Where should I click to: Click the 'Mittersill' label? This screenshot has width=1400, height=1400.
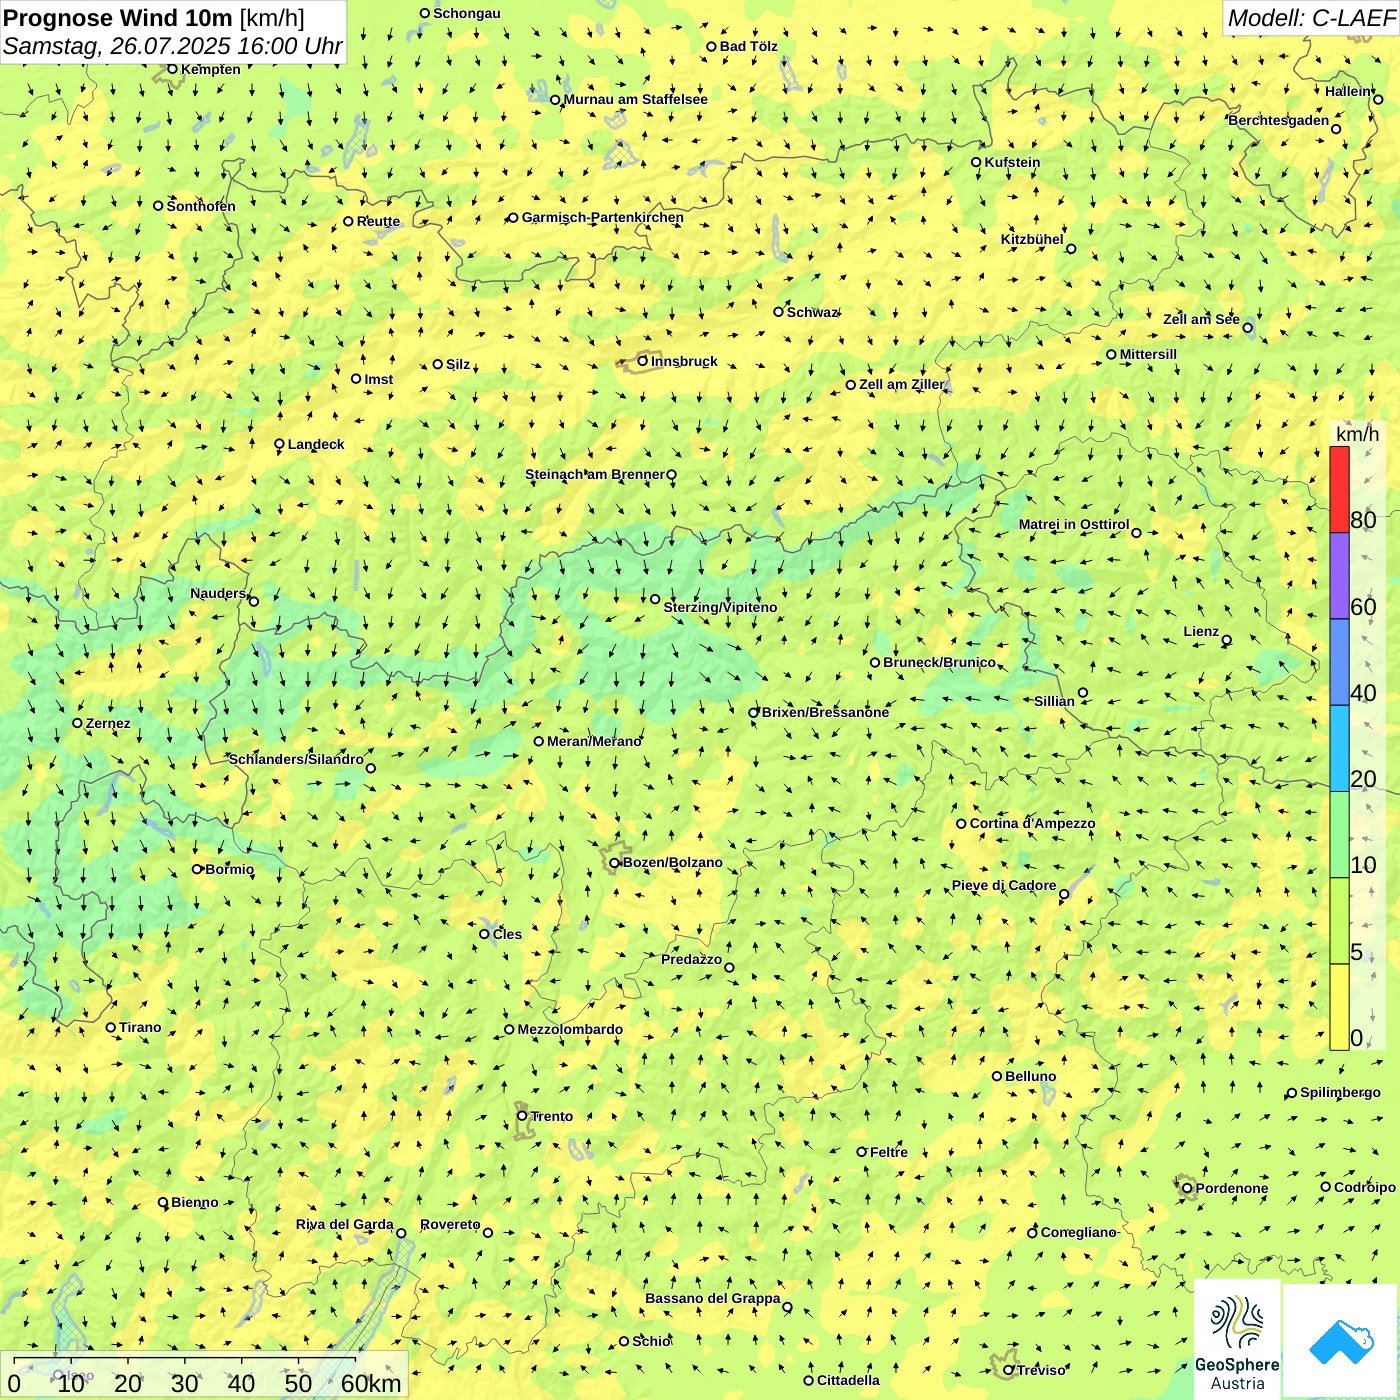click(1148, 354)
